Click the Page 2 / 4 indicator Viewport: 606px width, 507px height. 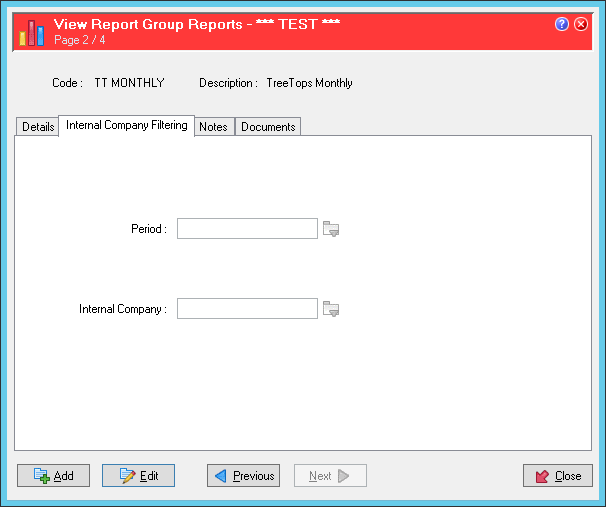(x=79, y=40)
